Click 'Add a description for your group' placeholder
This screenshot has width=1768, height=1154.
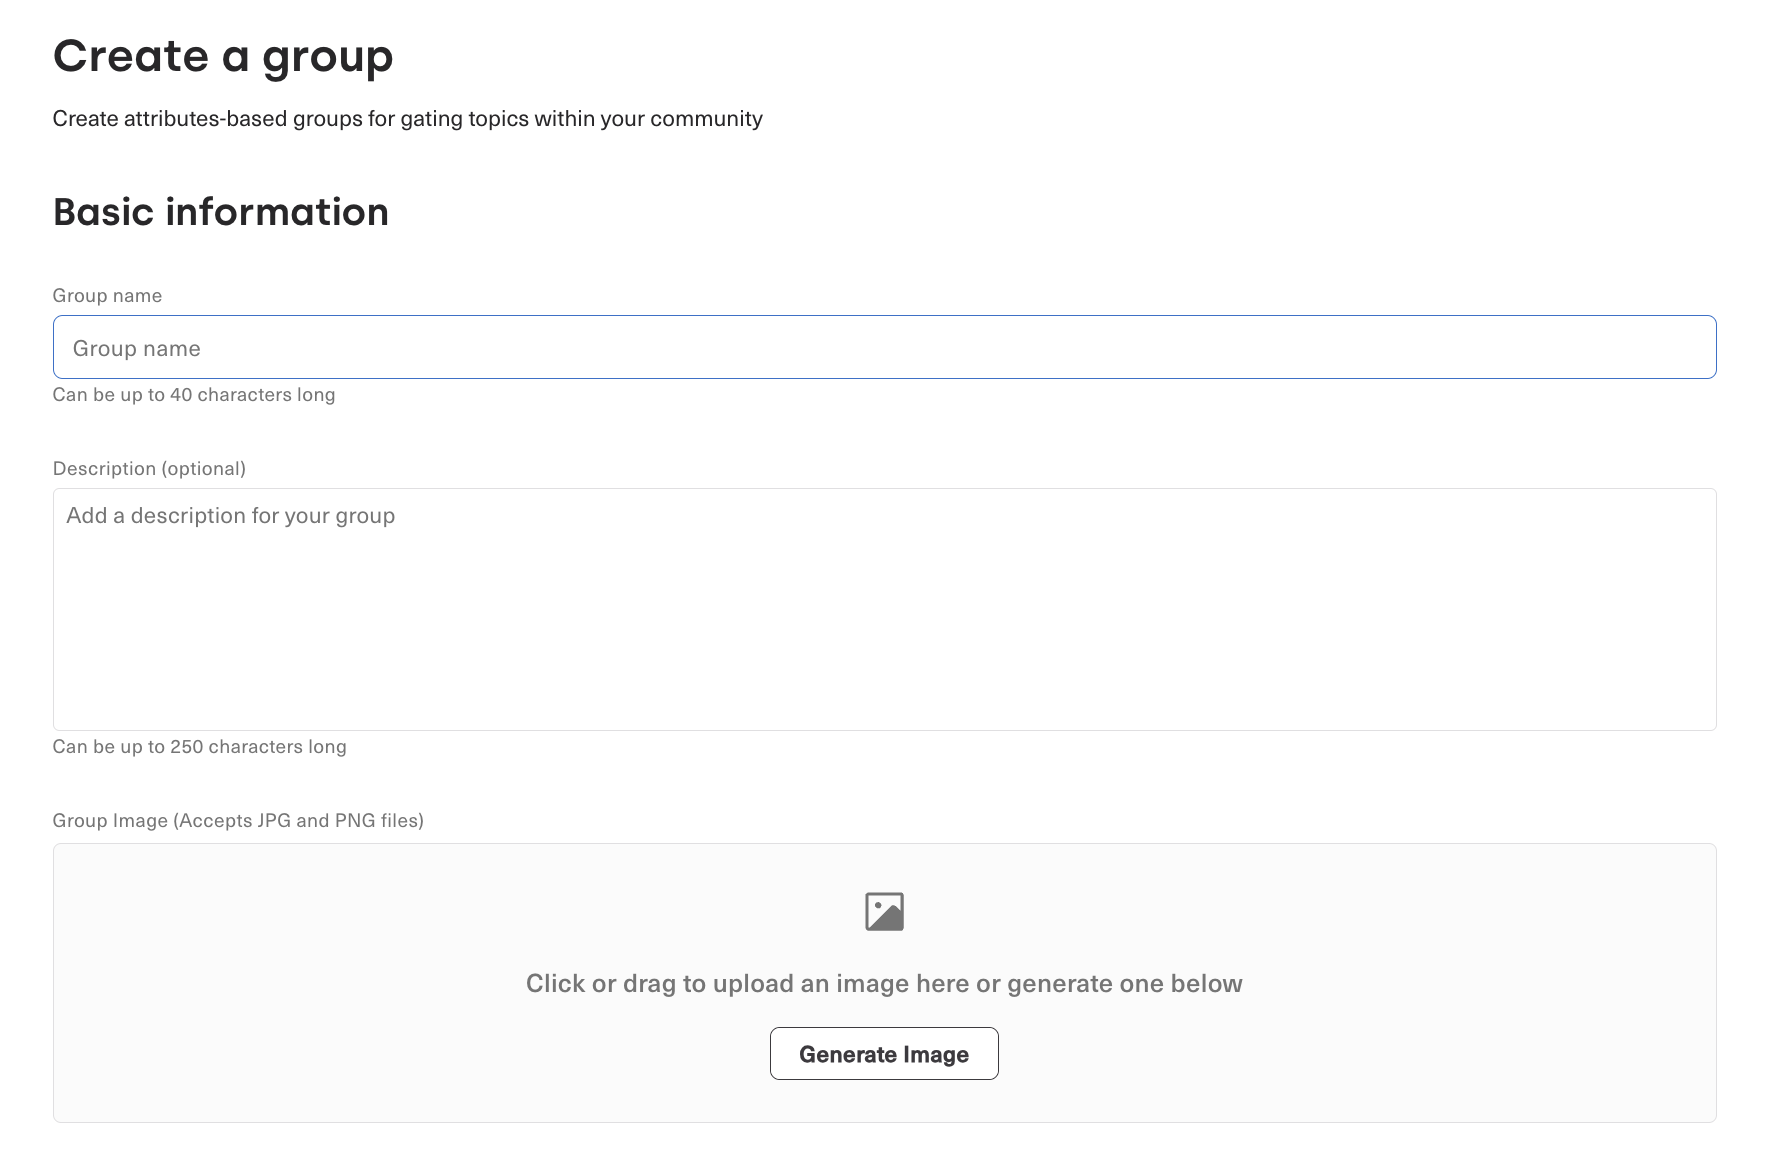pos(231,515)
